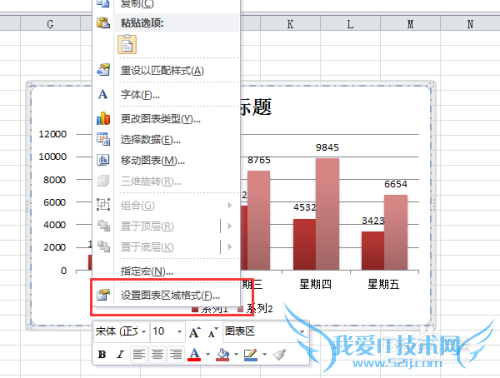Open the font size 10 dropdown

coord(179,332)
